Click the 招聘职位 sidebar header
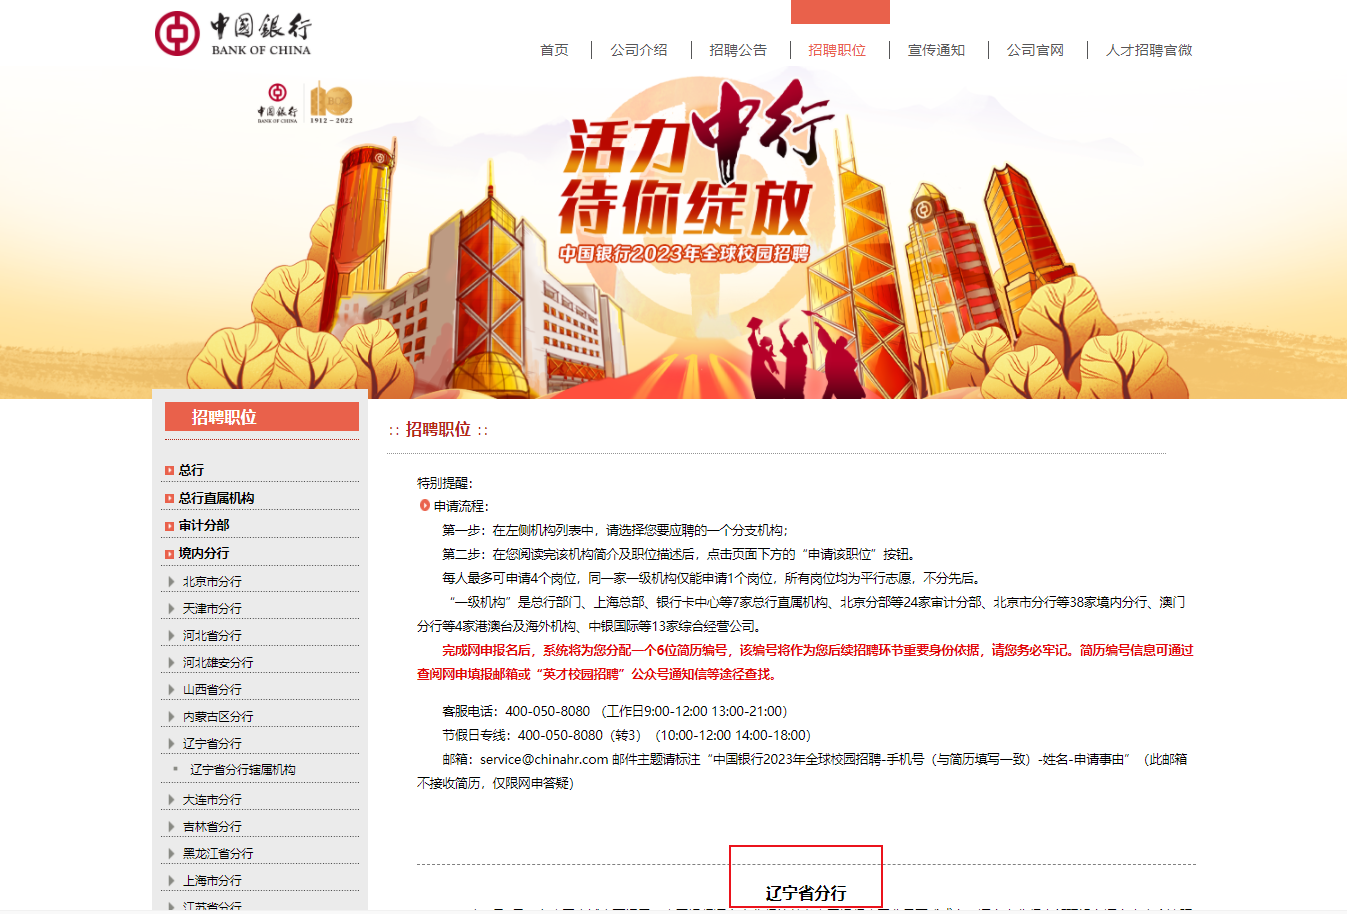1347x914 pixels. pyautogui.click(x=262, y=417)
